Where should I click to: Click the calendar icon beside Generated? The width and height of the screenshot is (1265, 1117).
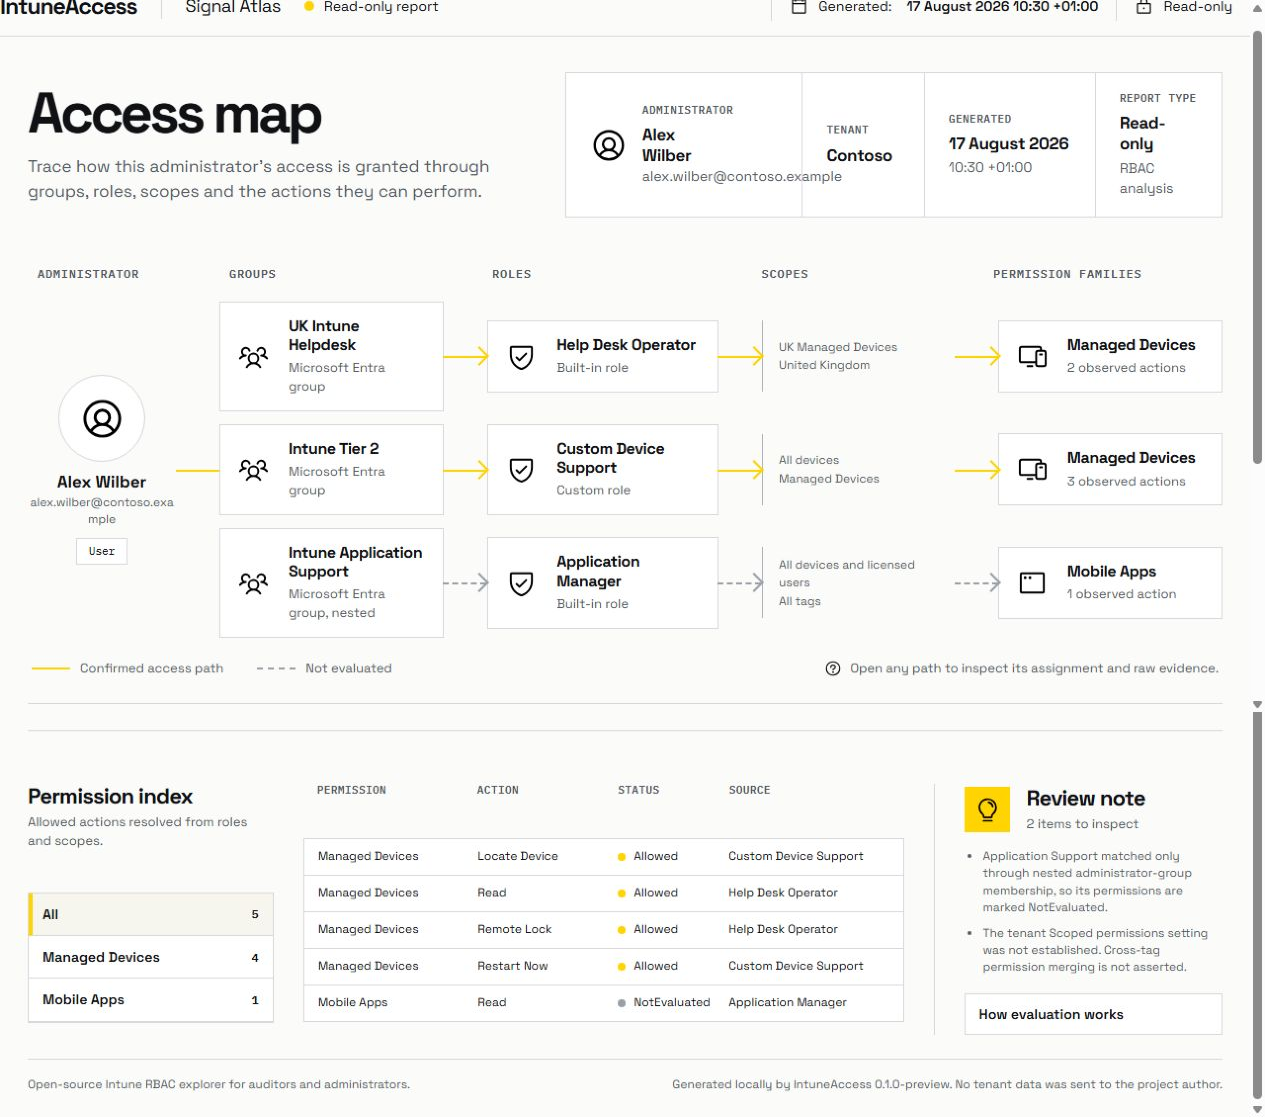click(x=799, y=7)
